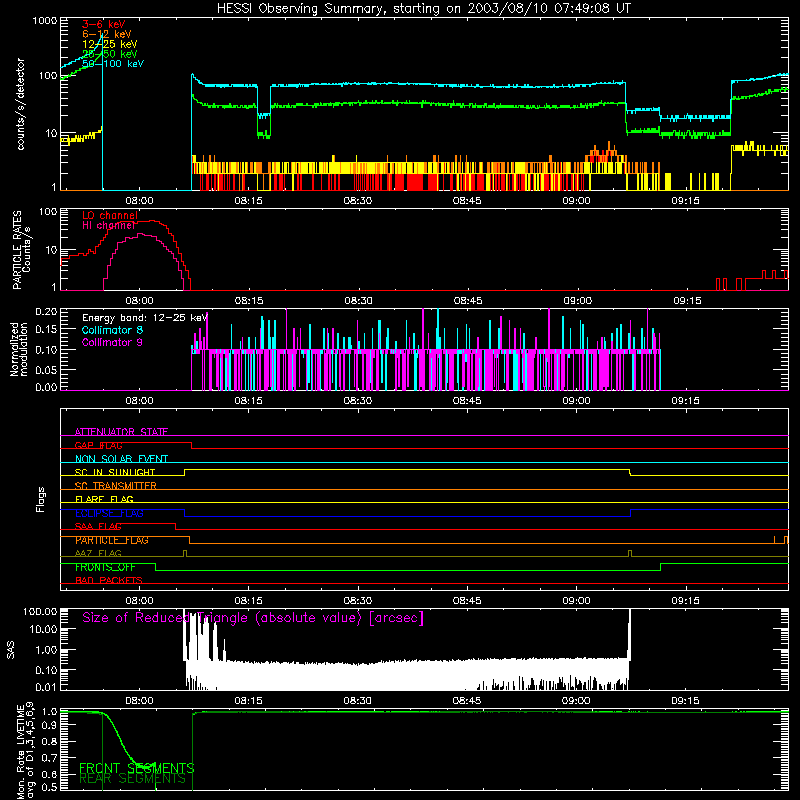The width and height of the screenshot is (800, 800).
Task: Click the 'BAD_PACKETS' flag label
Action: [109, 581]
